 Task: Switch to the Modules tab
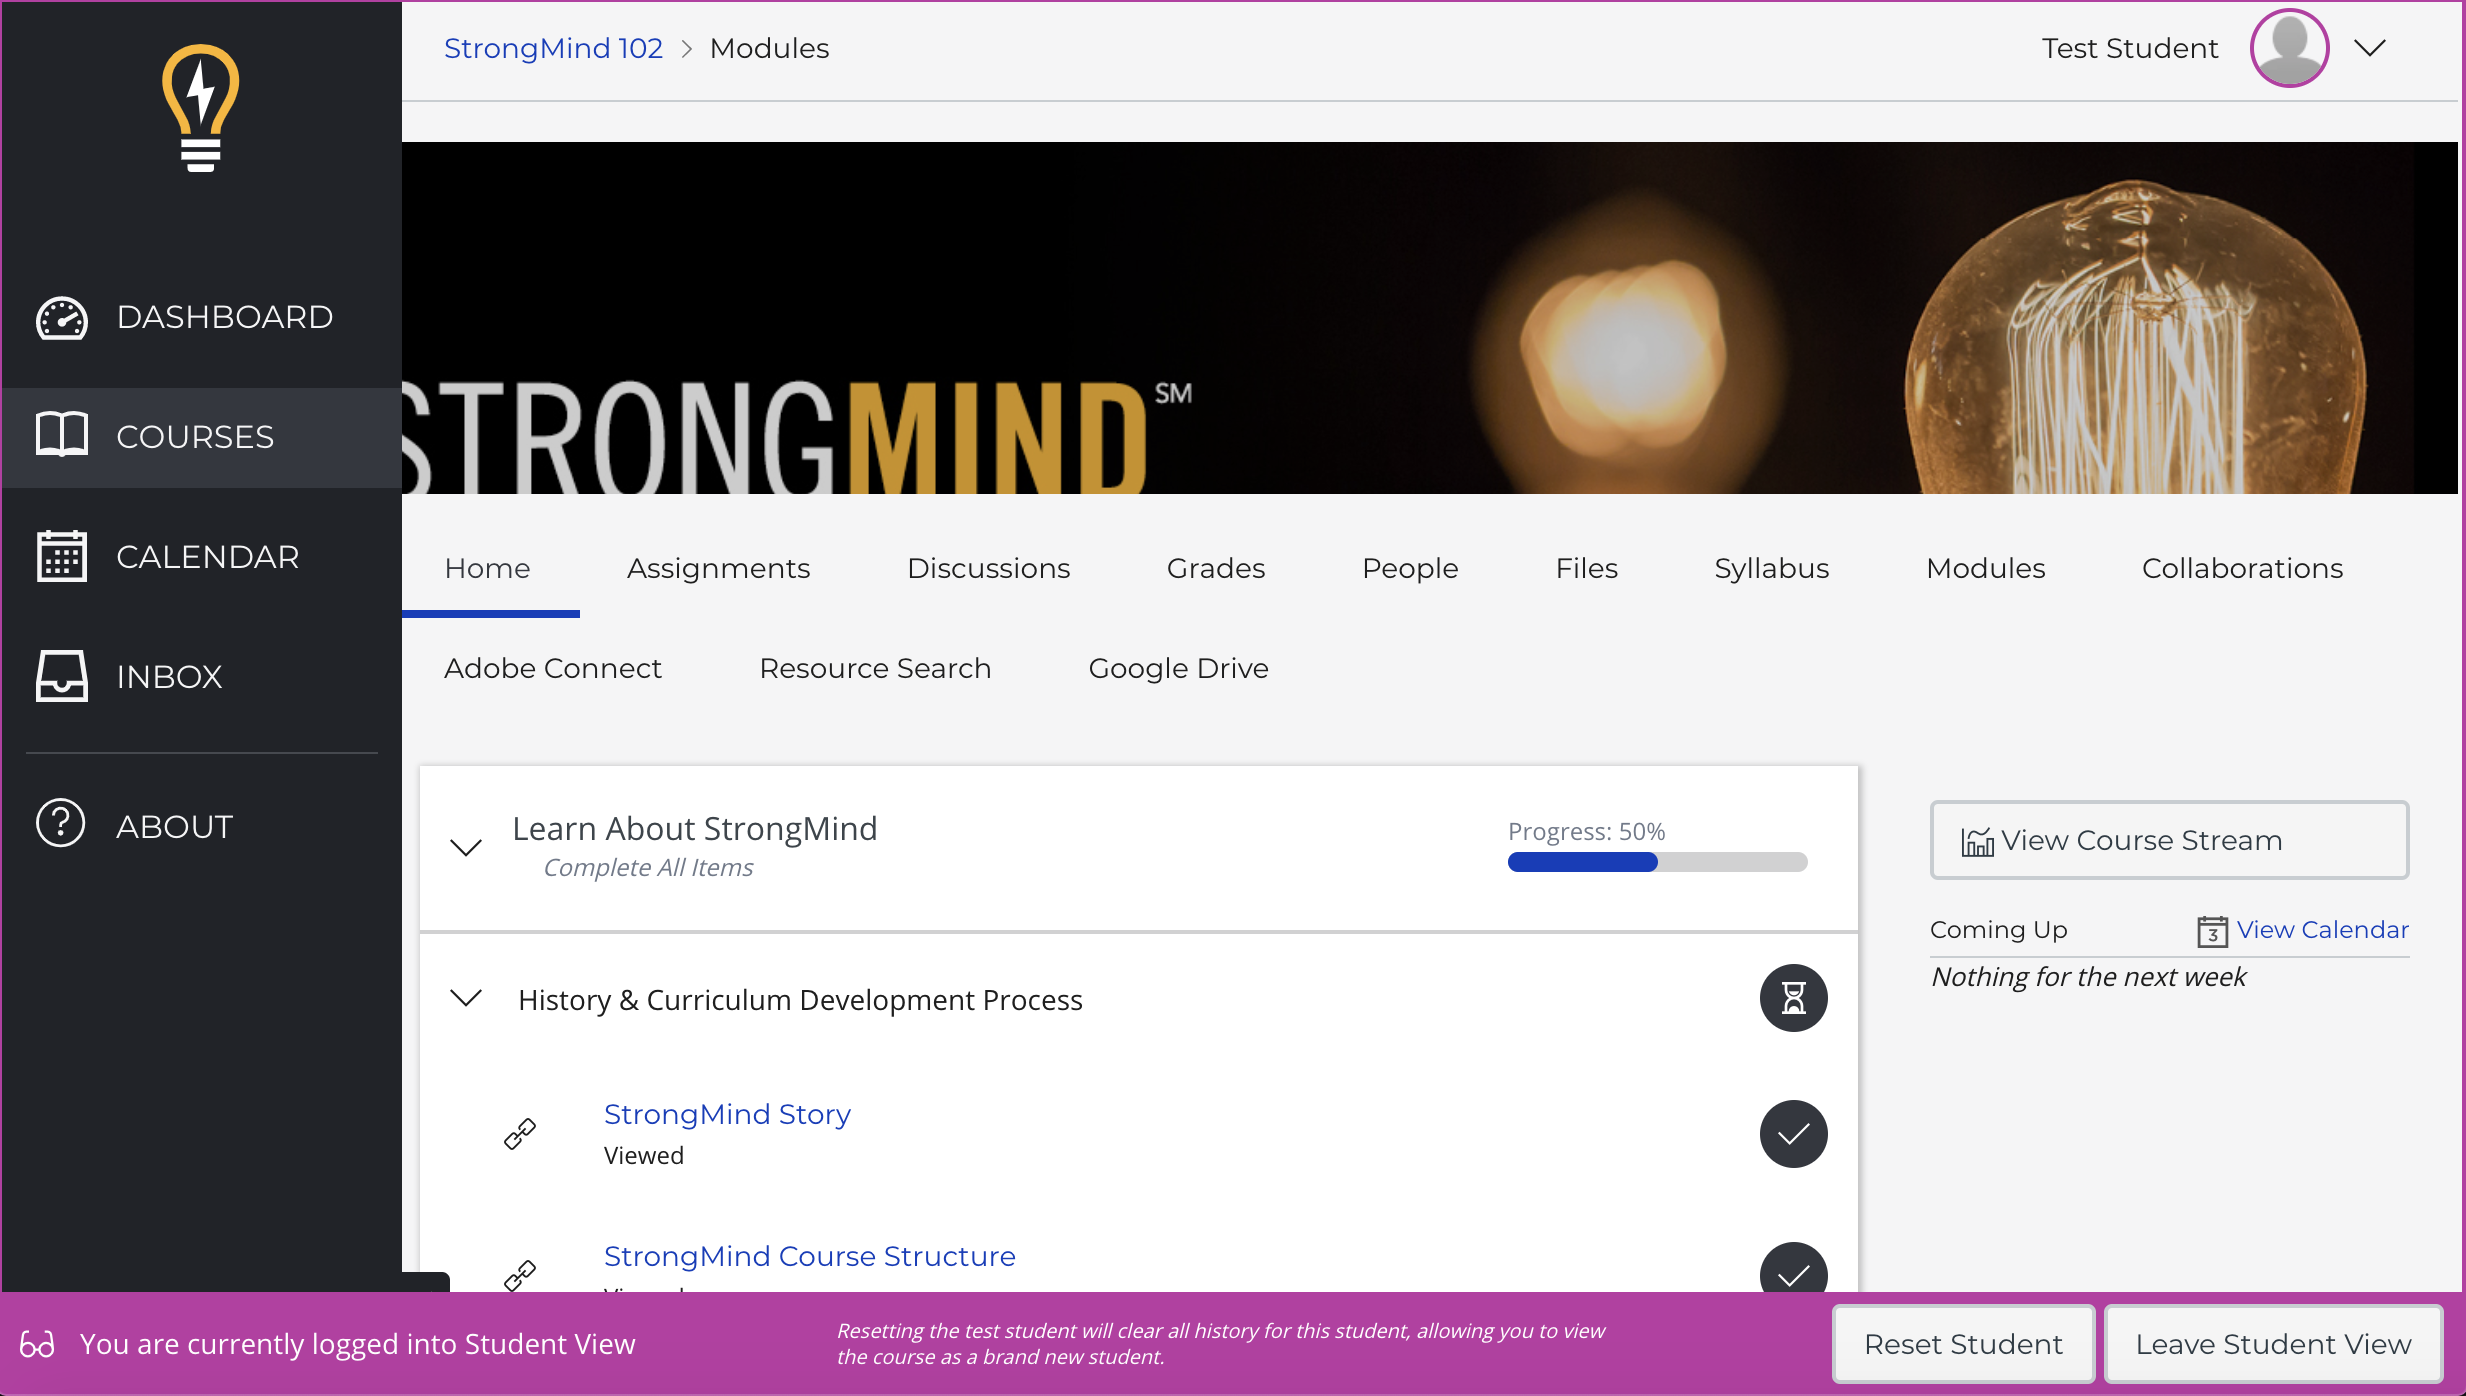[x=1985, y=568]
